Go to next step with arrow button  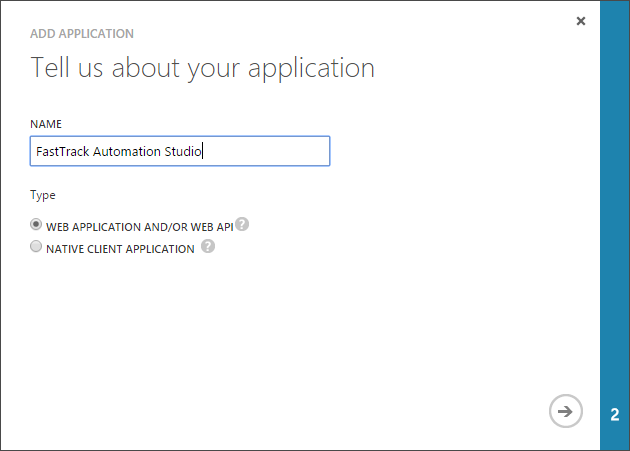(x=566, y=411)
